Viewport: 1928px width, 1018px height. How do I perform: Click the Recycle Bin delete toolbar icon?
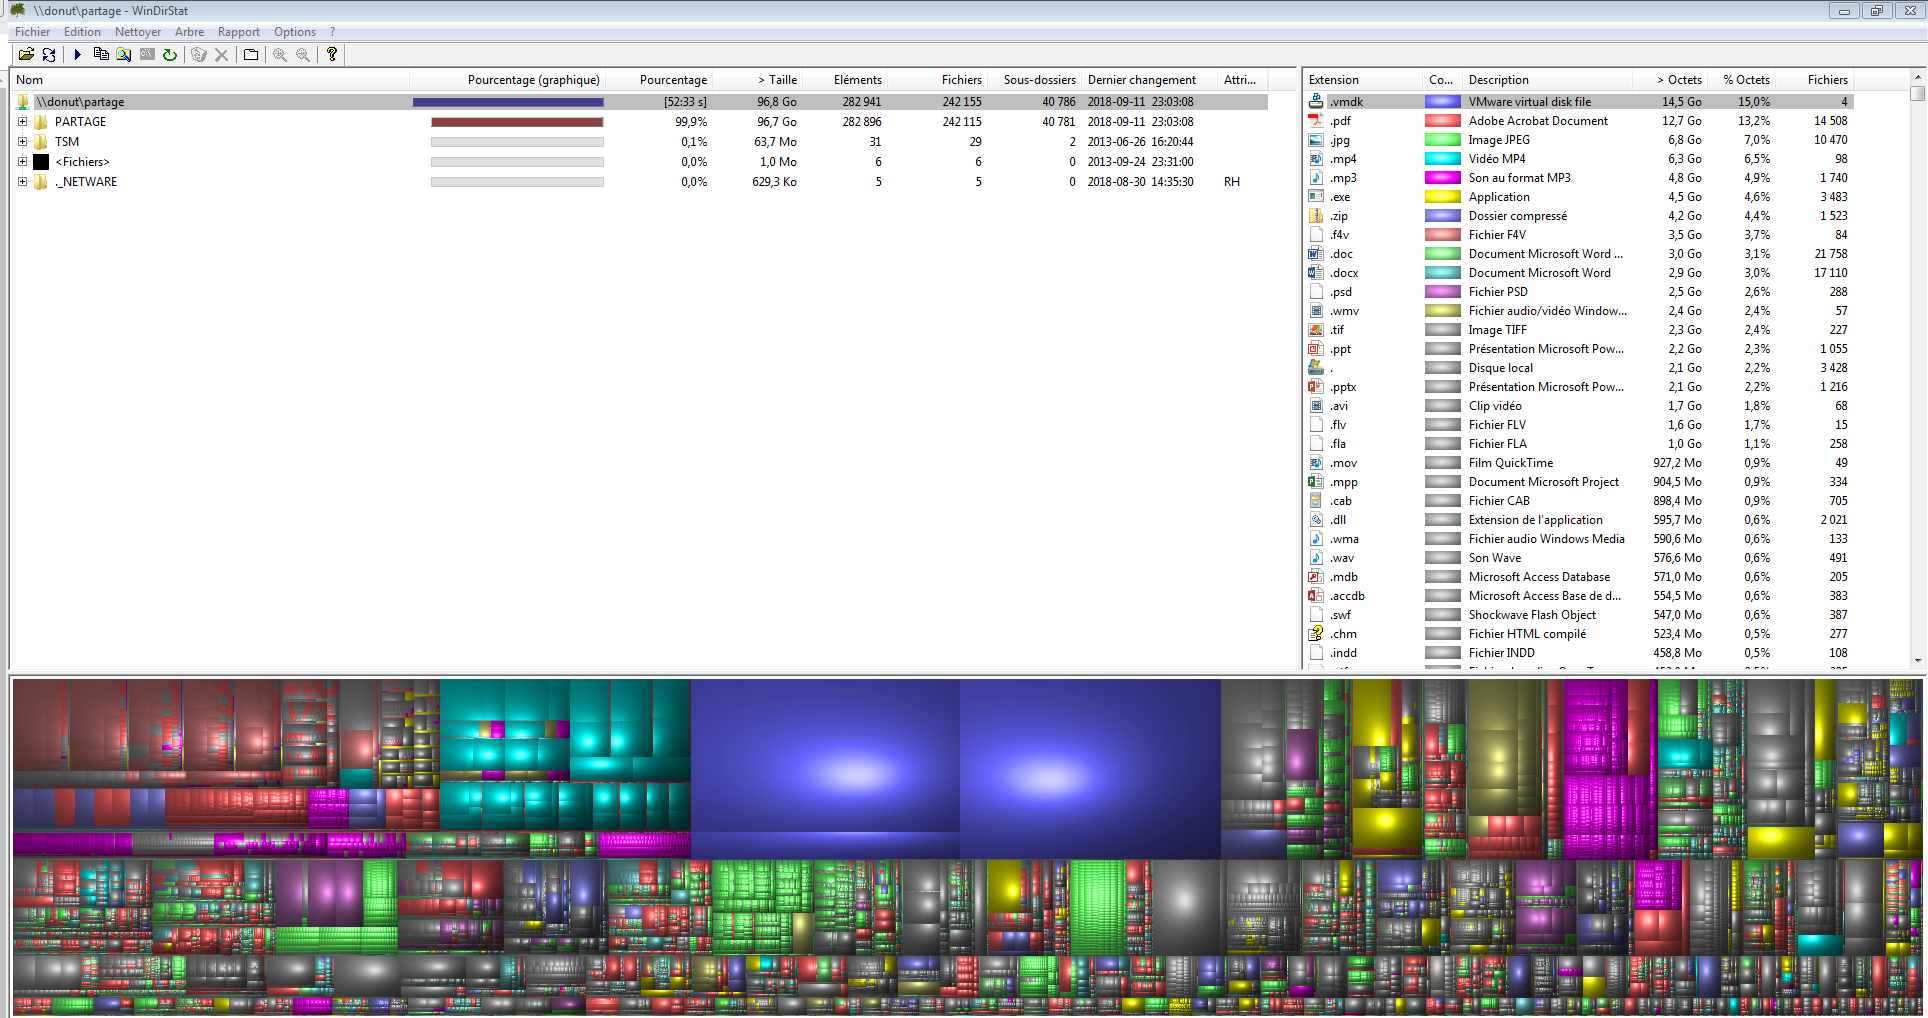tap(199, 55)
